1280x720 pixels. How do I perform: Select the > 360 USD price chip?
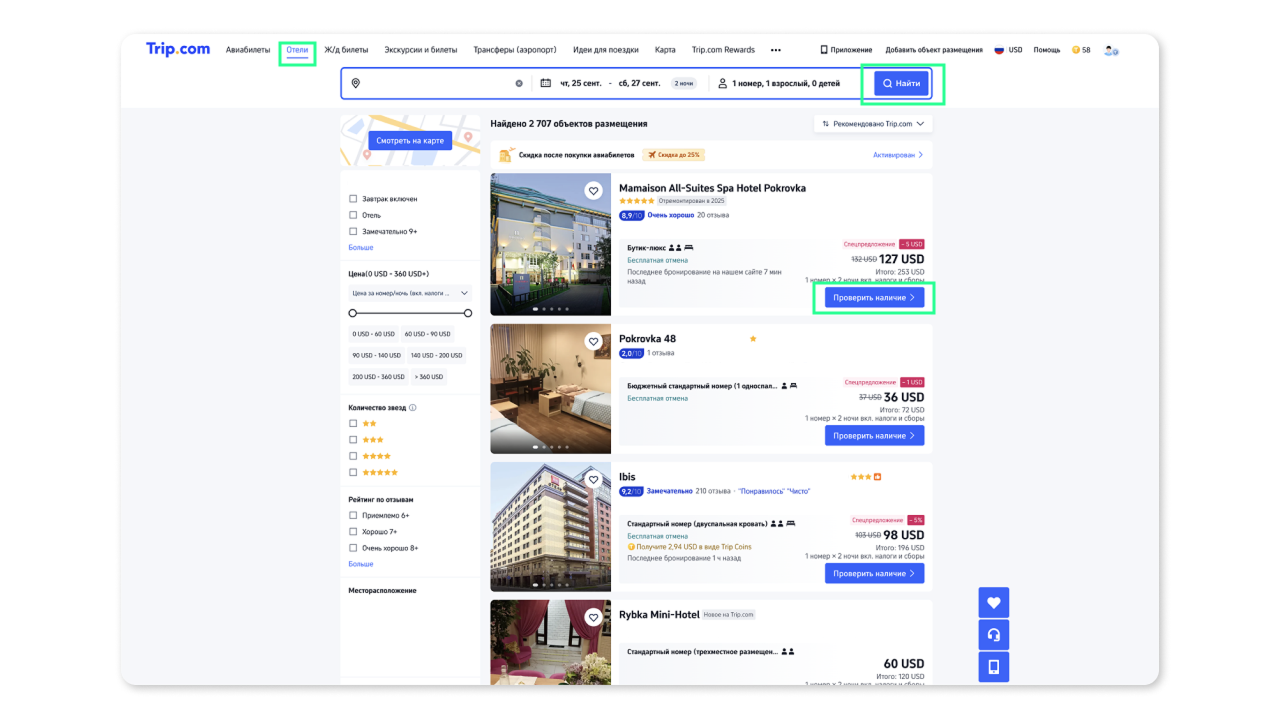point(428,377)
